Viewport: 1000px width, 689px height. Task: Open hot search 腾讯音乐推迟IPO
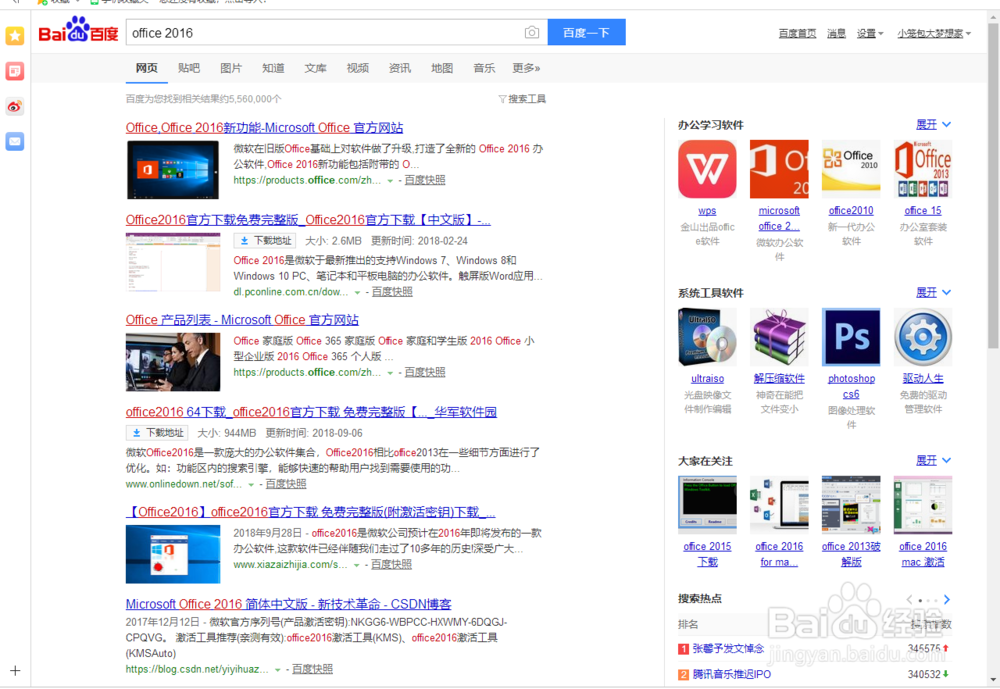[732, 674]
